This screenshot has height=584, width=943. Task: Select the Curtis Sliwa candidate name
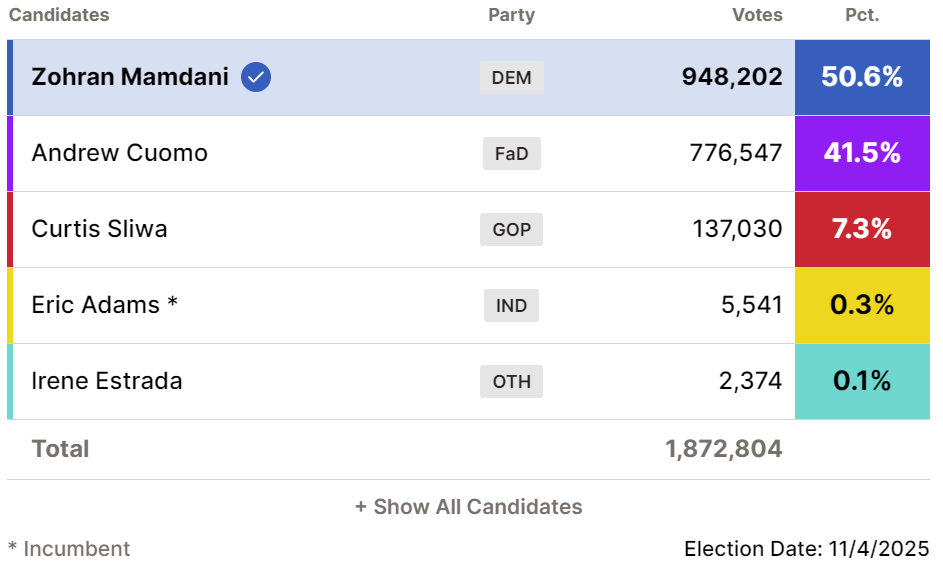100,229
